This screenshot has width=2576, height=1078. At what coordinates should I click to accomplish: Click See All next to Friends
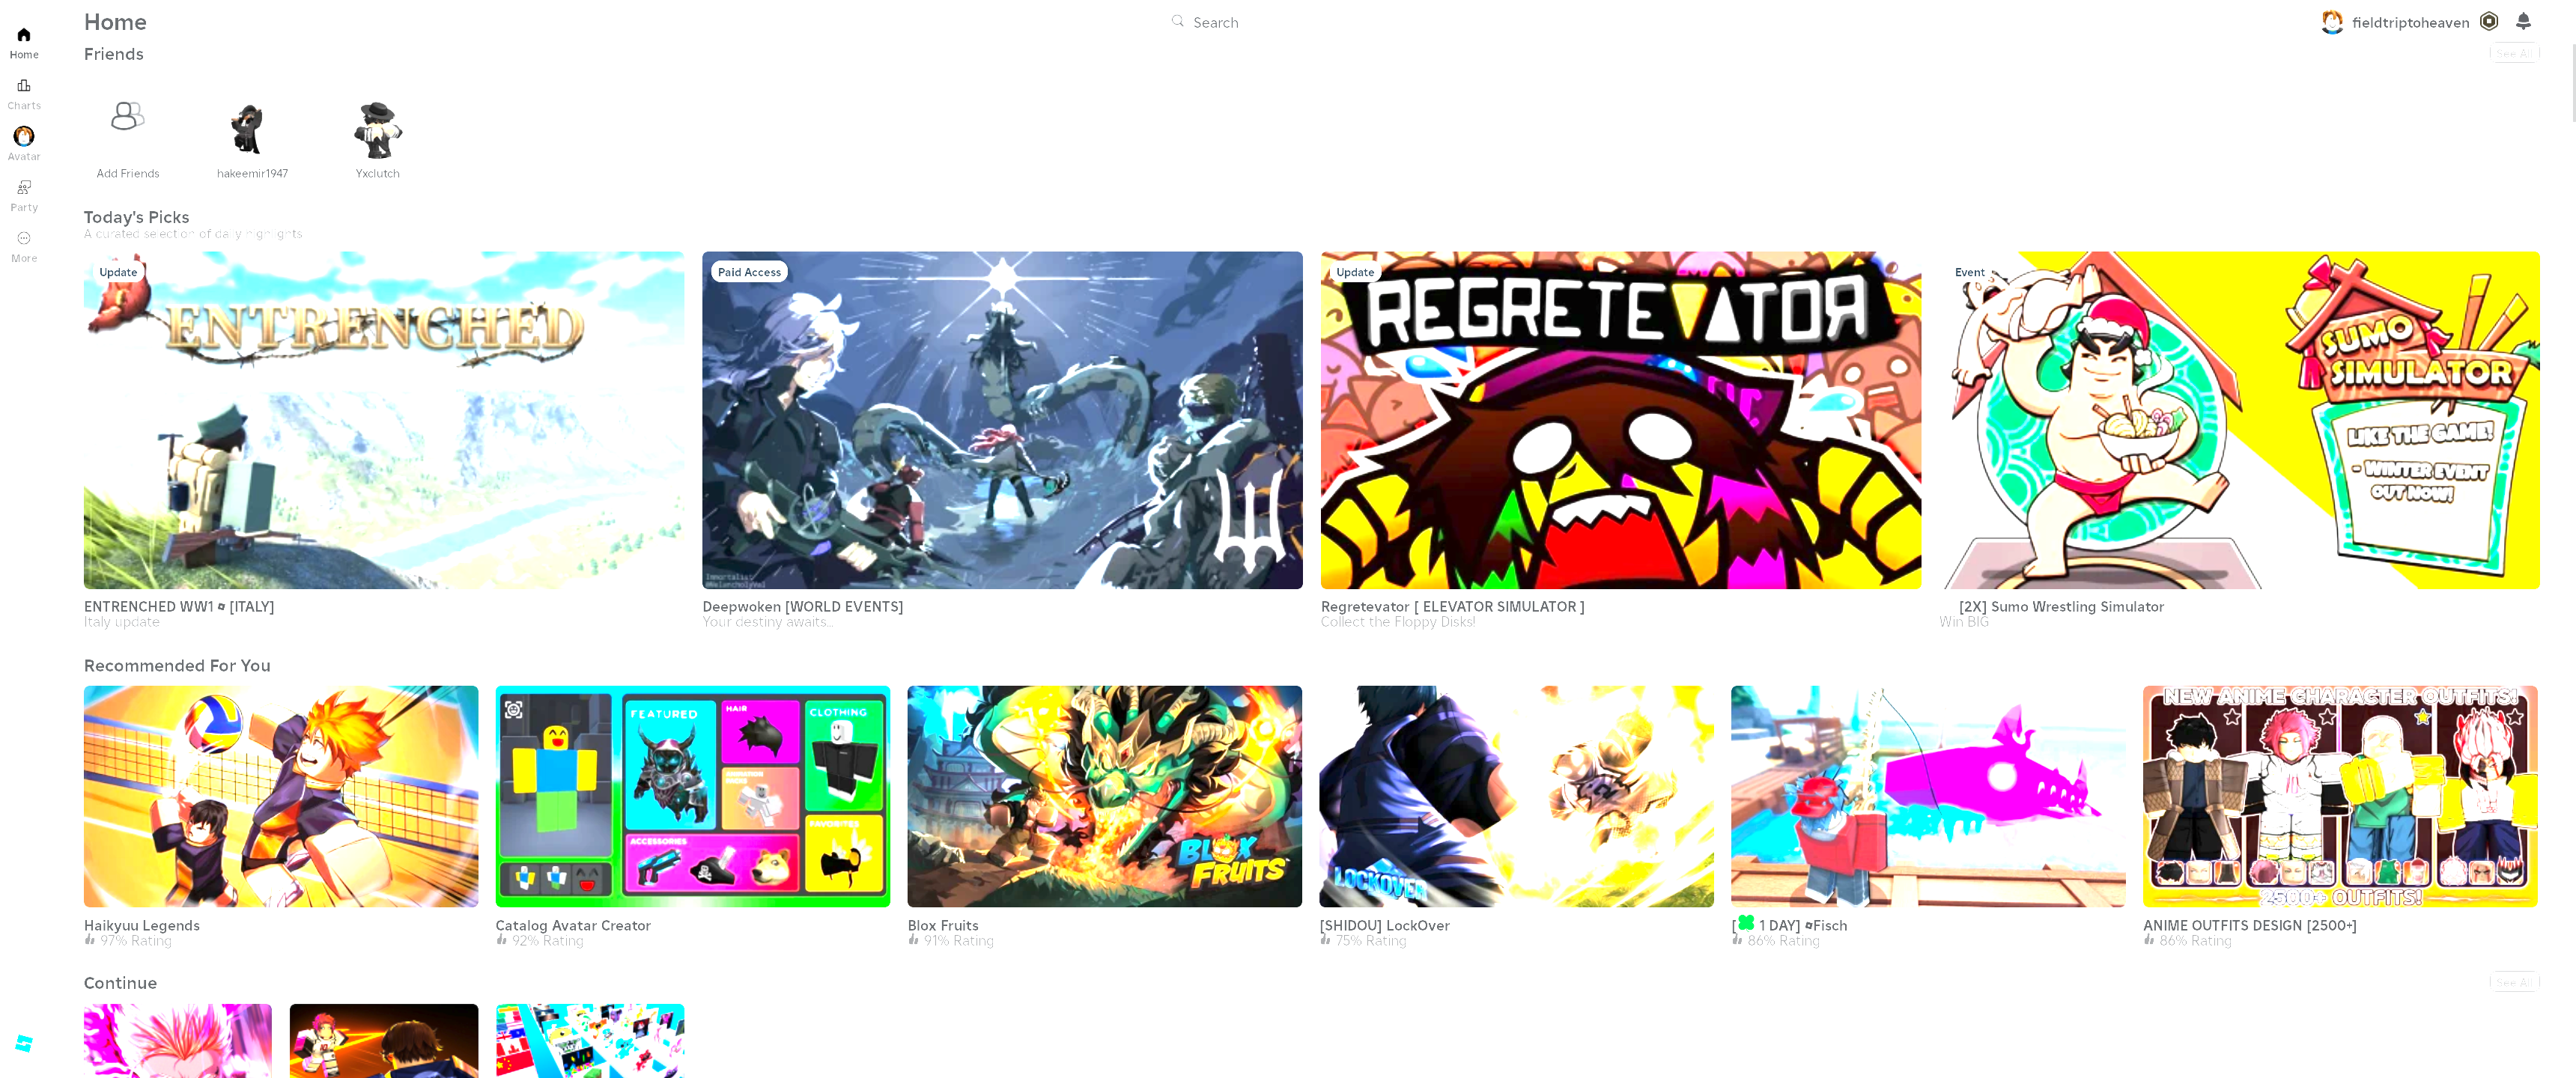(x=2514, y=53)
